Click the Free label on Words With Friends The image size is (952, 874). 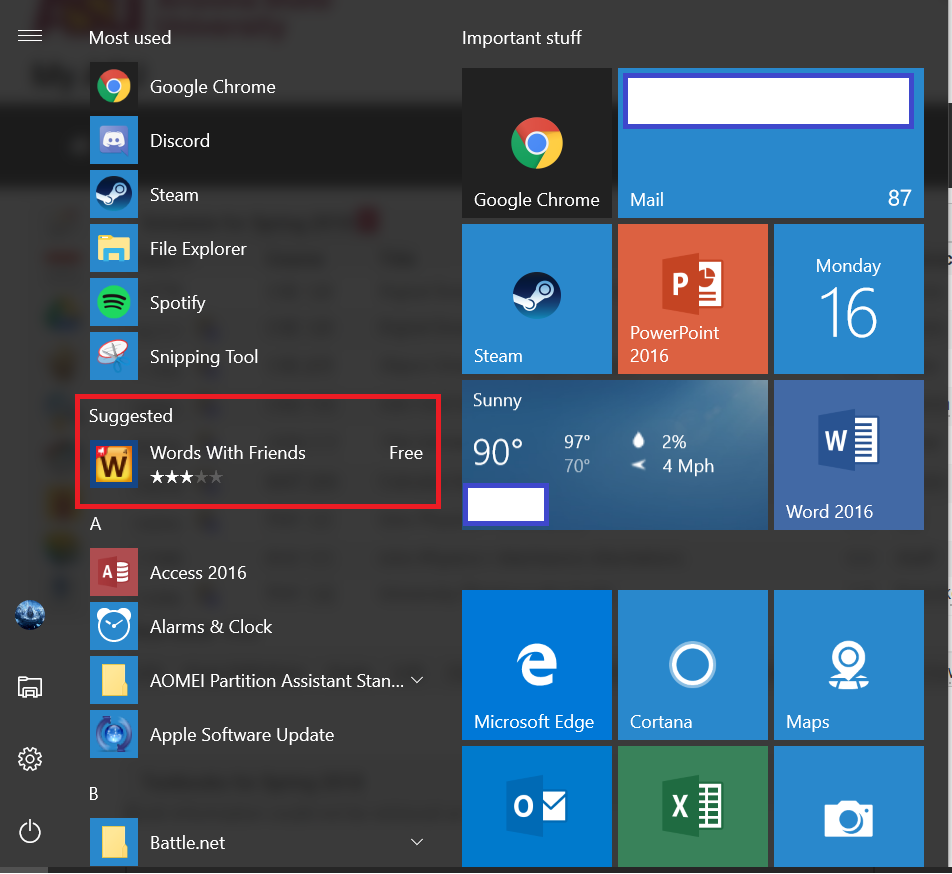coord(405,452)
